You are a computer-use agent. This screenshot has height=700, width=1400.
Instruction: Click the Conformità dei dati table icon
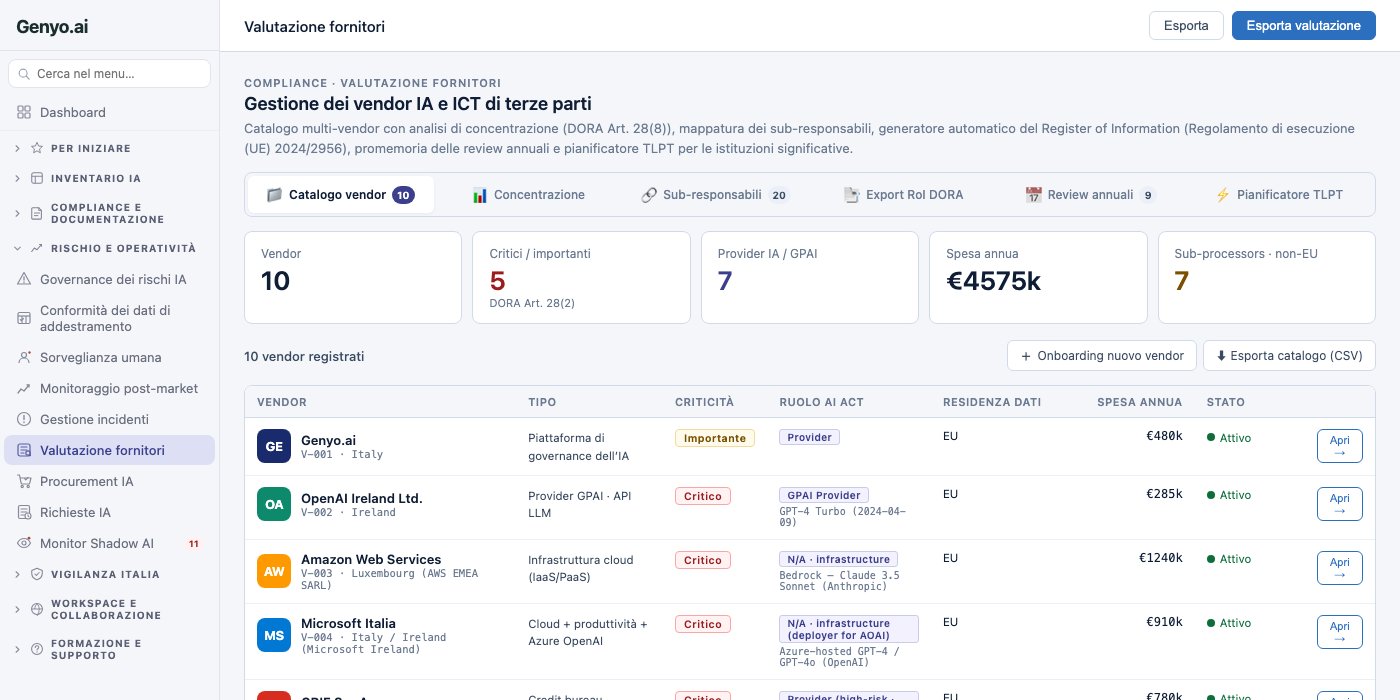click(x=24, y=318)
